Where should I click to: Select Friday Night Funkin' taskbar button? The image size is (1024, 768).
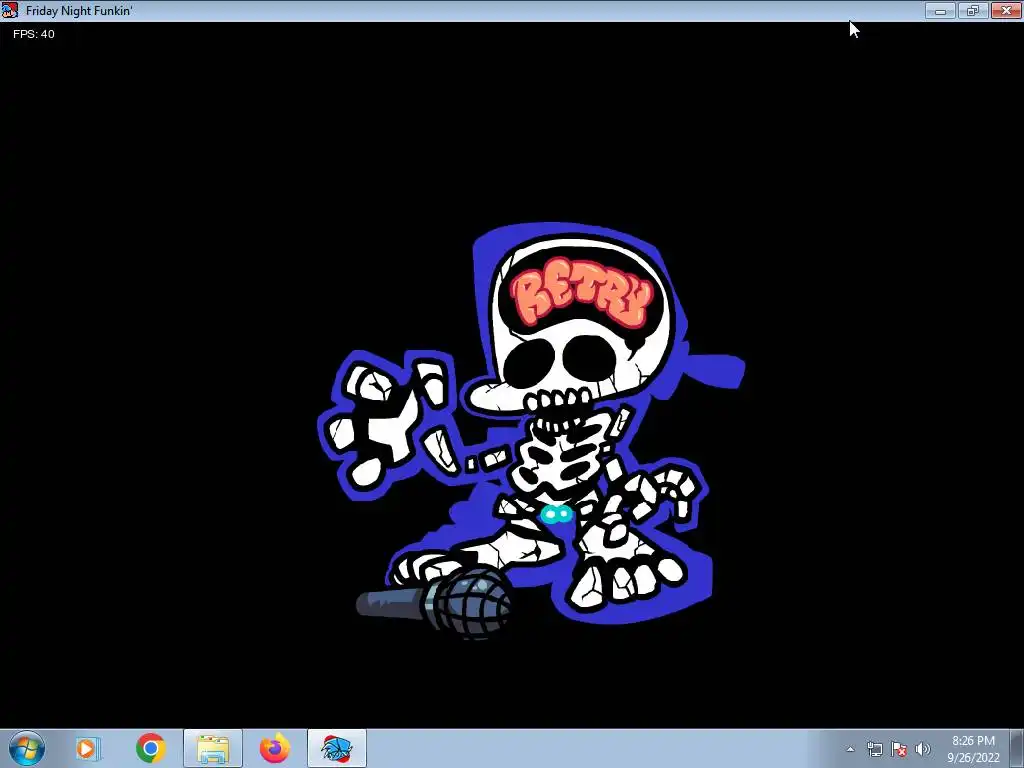tap(337, 748)
